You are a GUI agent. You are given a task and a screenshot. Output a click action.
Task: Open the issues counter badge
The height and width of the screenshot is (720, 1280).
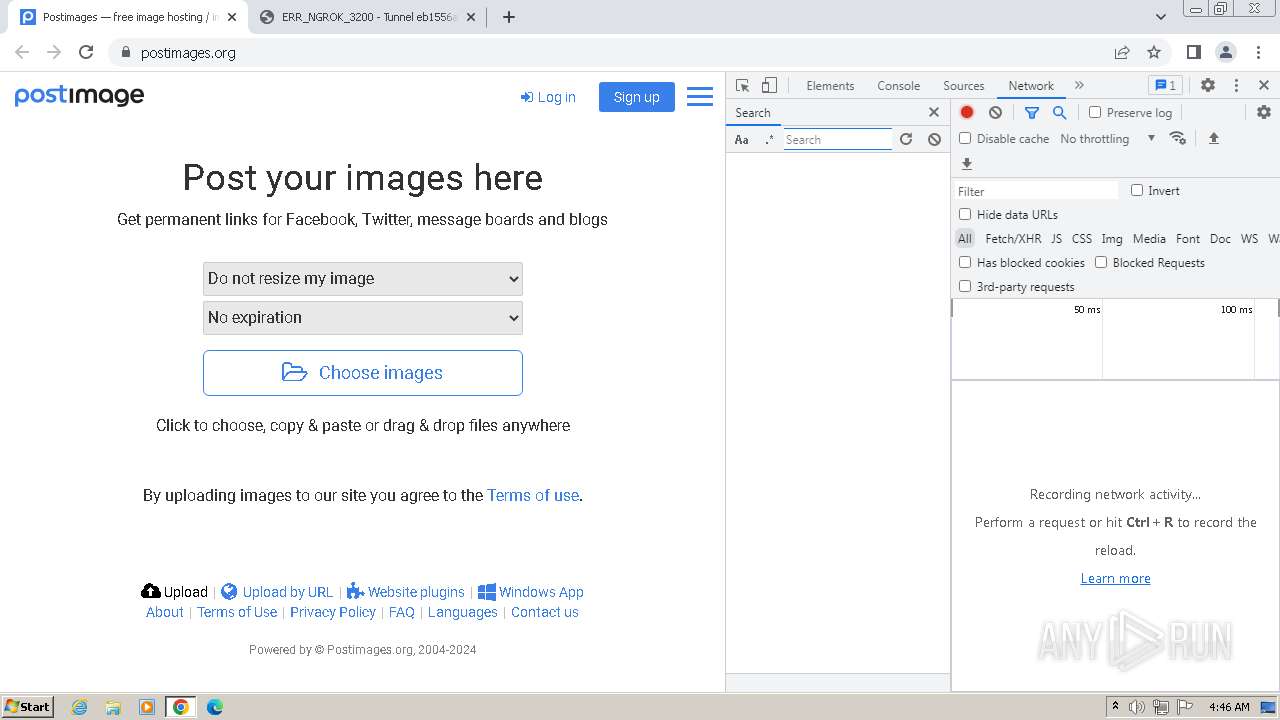click(1164, 86)
